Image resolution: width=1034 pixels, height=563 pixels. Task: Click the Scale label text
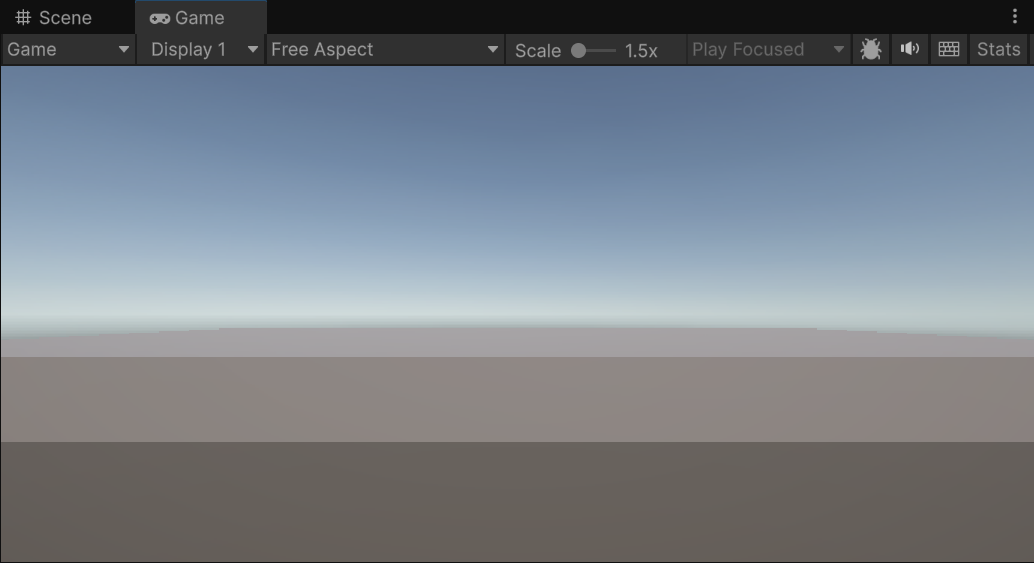[537, 50]
